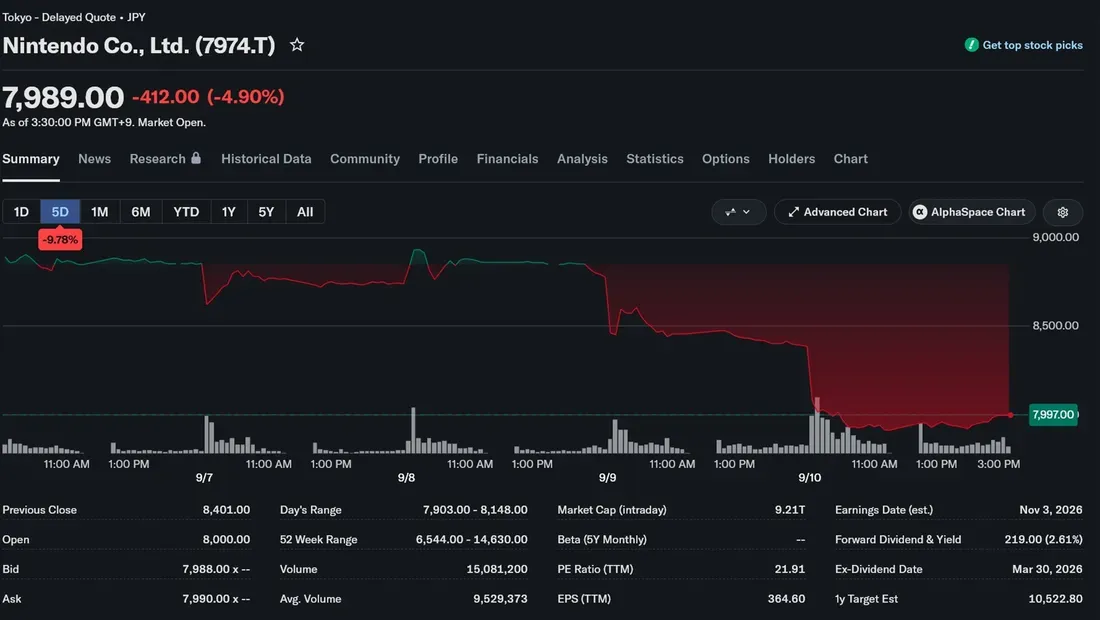Switch to the Summary tab

[31, 159]
